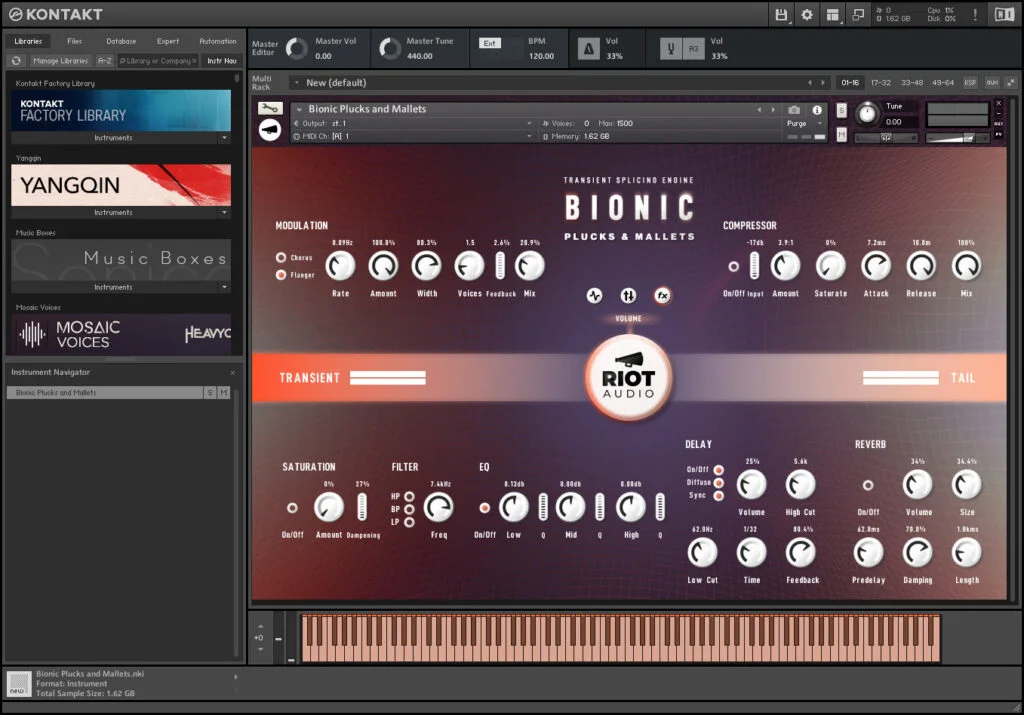Open instrument edit mode wrench icon
This screenshot has width=1024, height=715.
pyautogui.click(x=269, y=108)
